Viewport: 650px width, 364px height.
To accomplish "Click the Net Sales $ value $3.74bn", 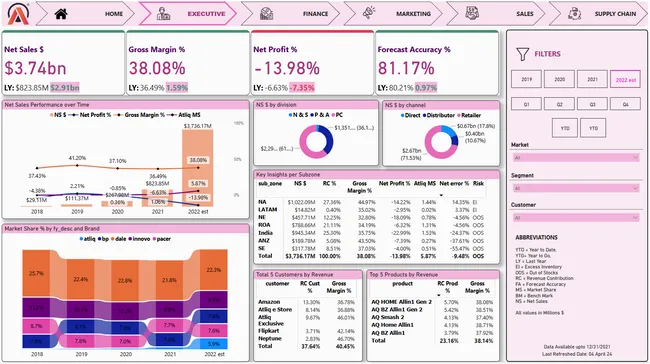I will (x=35, y=68).
